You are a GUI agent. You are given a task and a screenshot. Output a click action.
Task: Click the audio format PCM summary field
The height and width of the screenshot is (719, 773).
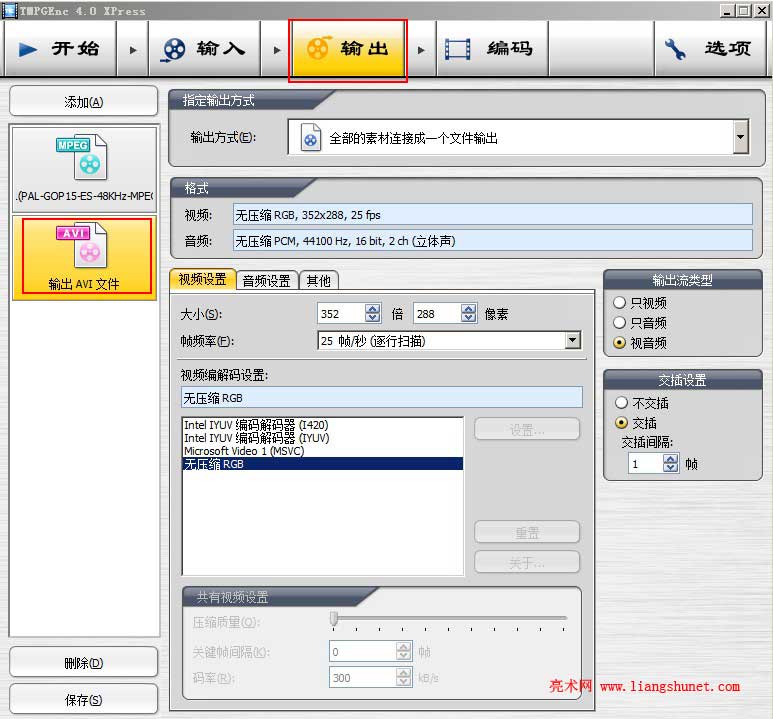[492, 241]
